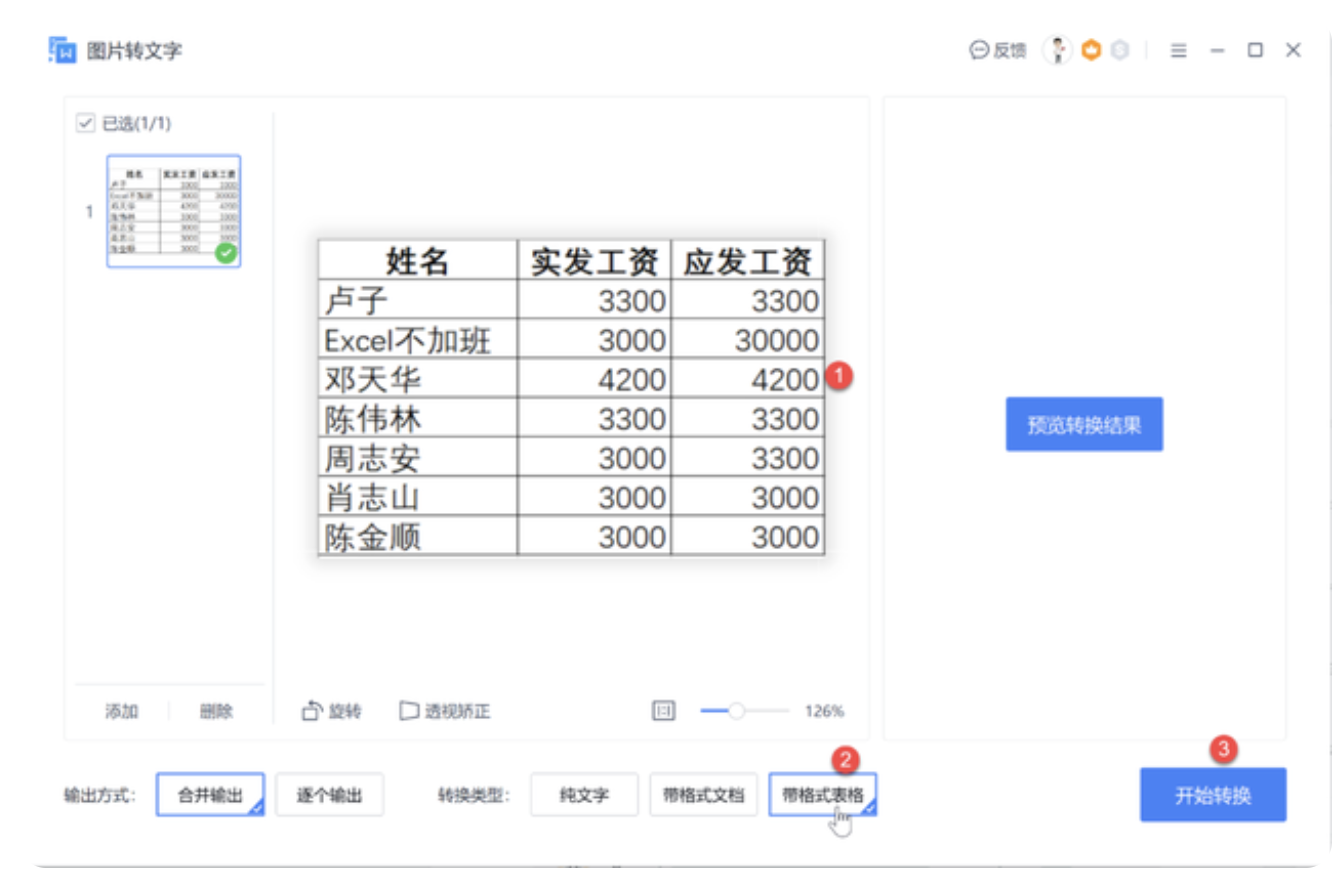
Task: Click the rotate (旋转) icon
Action: point(311,711)
